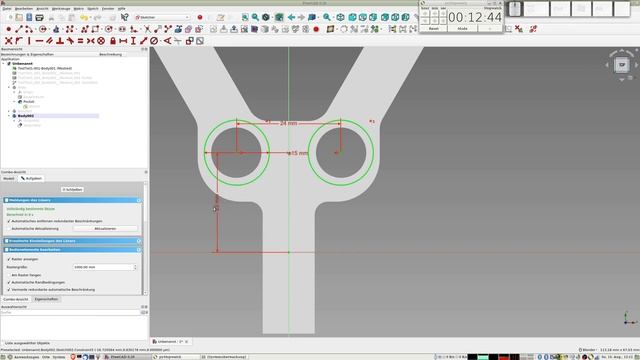Image resolution: width=640 pixels, height=360 pixels.
Task: Select the Create Arc sketch tool
Action: (x=29, y=29)
